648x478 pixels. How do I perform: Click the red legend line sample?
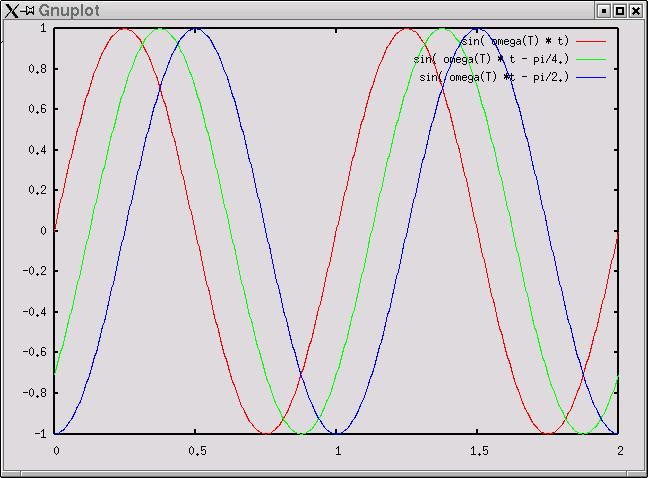click(x=590, y=41)
